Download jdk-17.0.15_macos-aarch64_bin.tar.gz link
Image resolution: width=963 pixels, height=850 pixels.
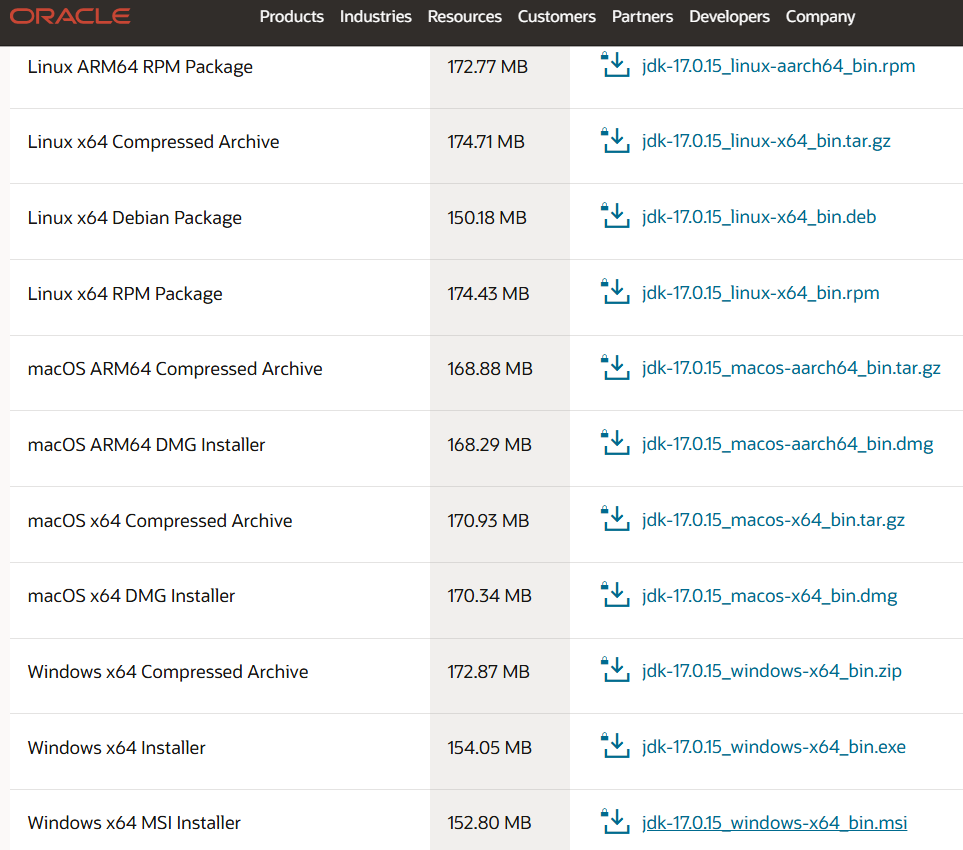(791, 368)
